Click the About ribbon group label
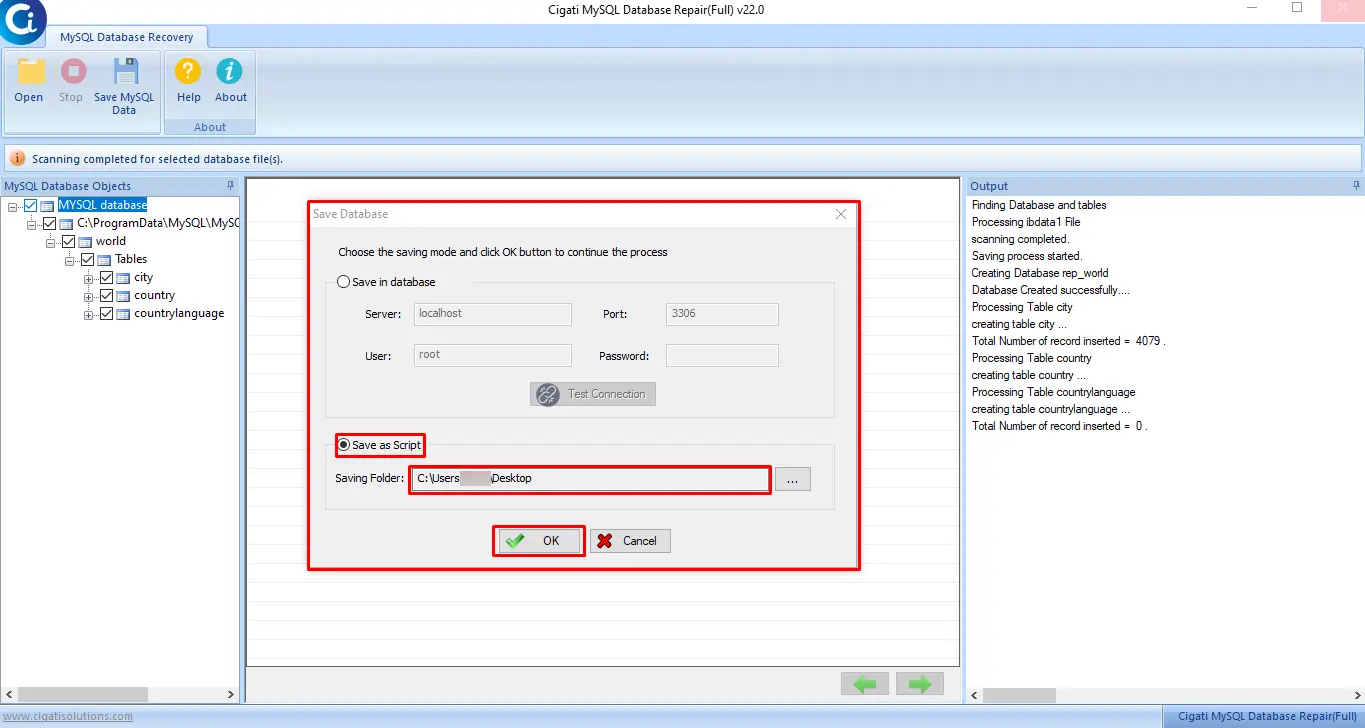 click(210, 127)
